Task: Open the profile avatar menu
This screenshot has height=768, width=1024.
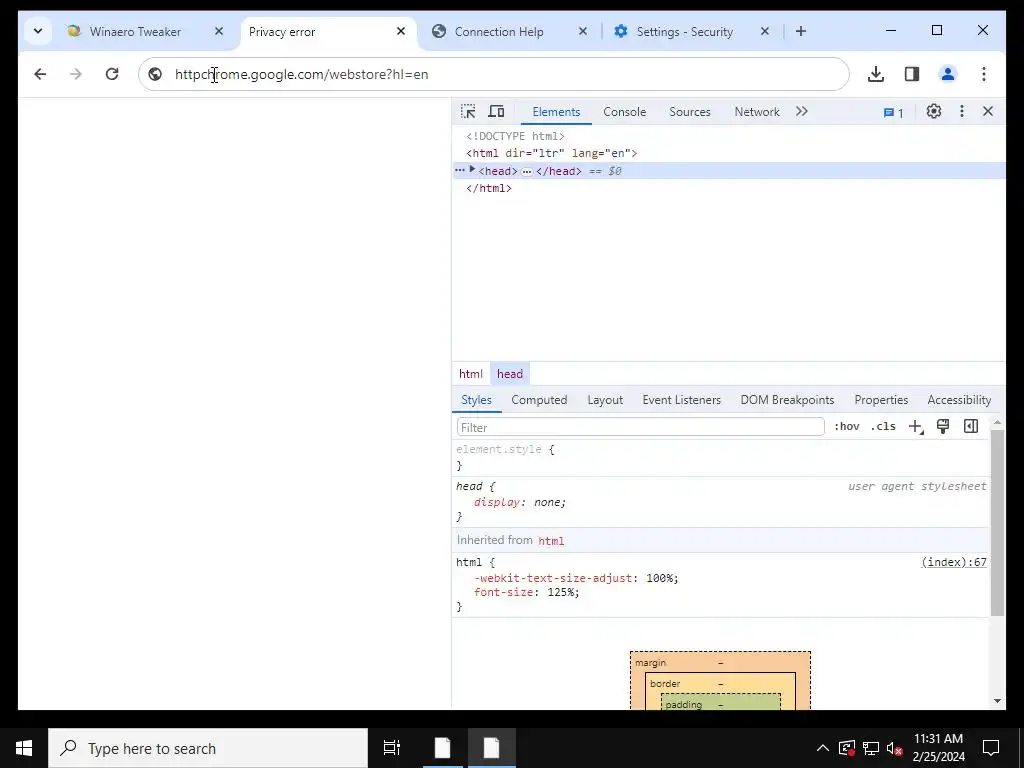Action: click(x=948, y=74)
